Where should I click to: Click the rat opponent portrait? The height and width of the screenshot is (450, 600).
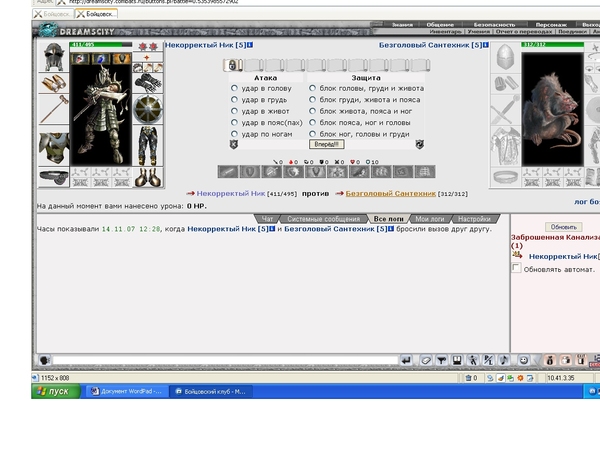552,109
